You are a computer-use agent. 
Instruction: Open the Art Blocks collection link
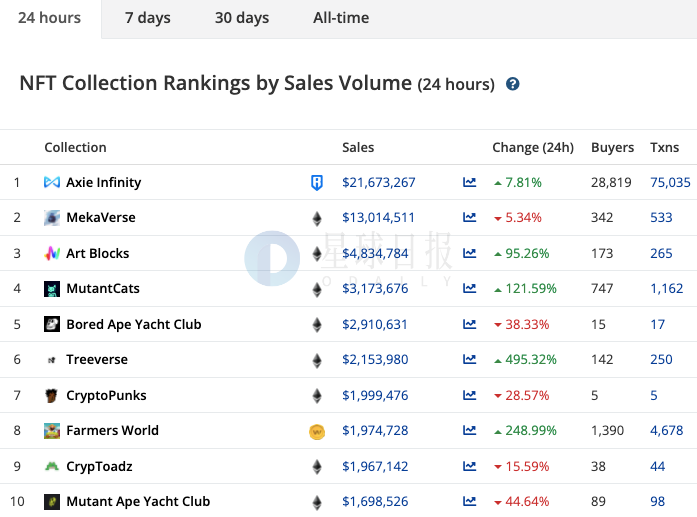(98, 253)
